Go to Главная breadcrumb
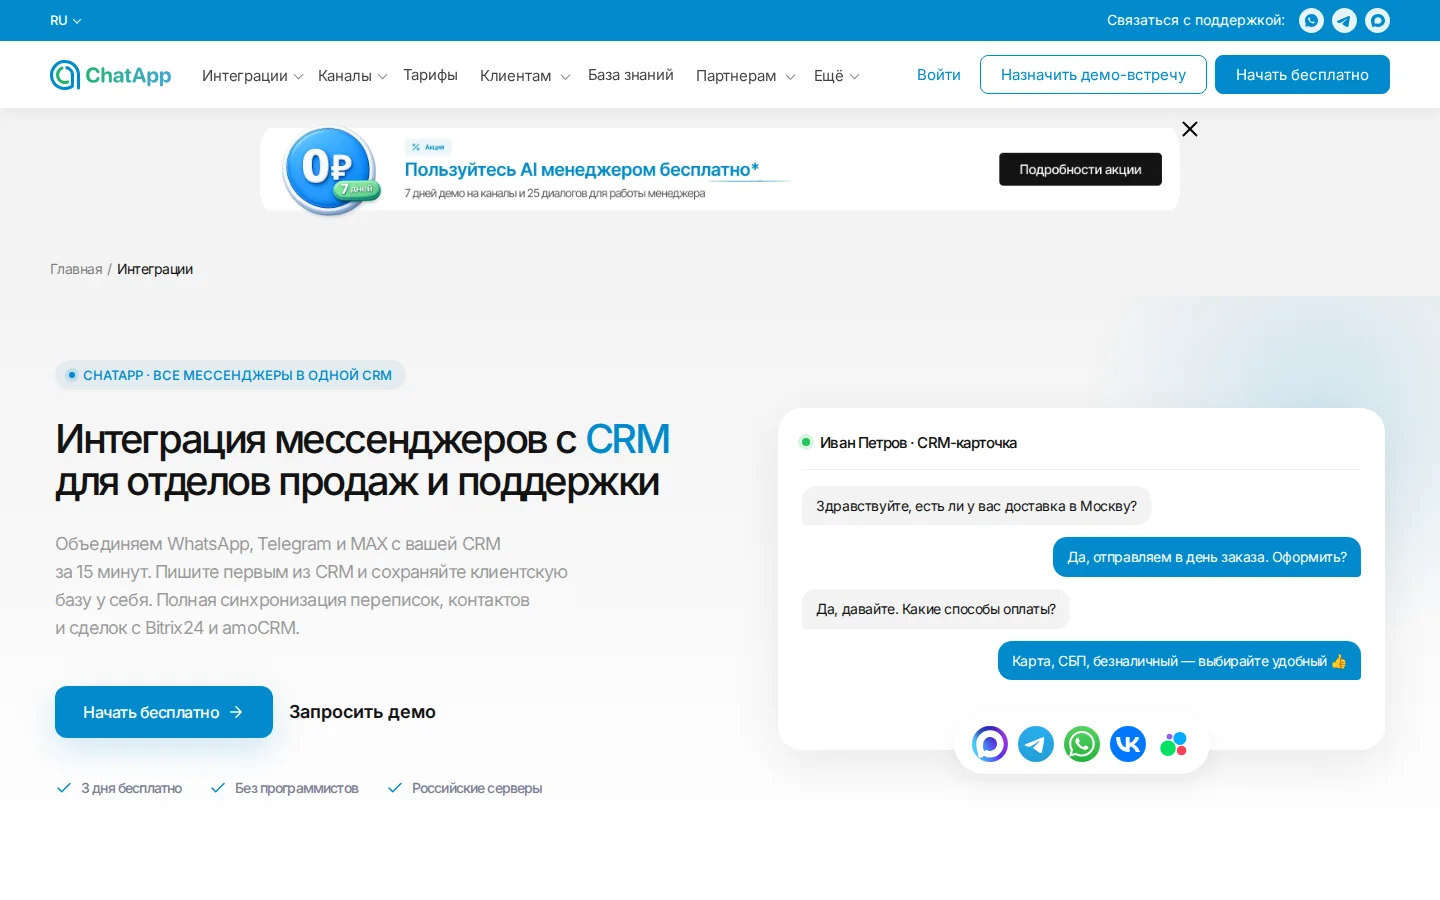Image resolution: width=1440 pixels, height=900 pixels. 76,269
